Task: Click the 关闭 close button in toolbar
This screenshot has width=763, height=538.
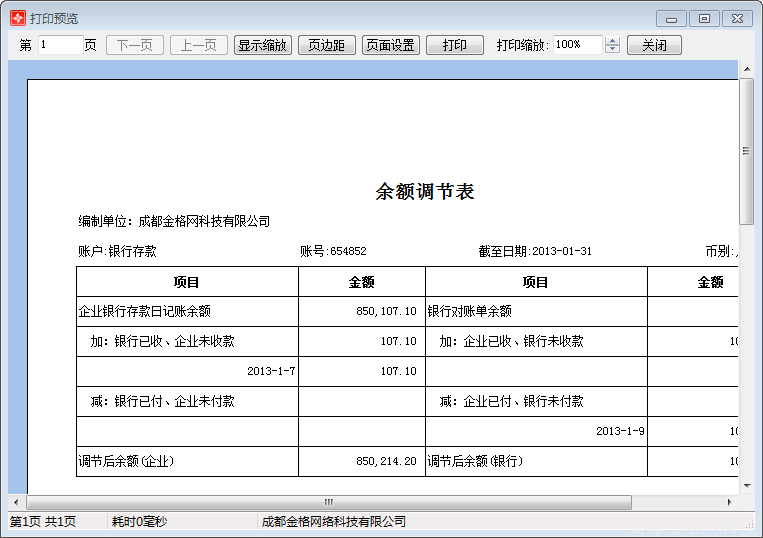Action: (x=654, y=45)
